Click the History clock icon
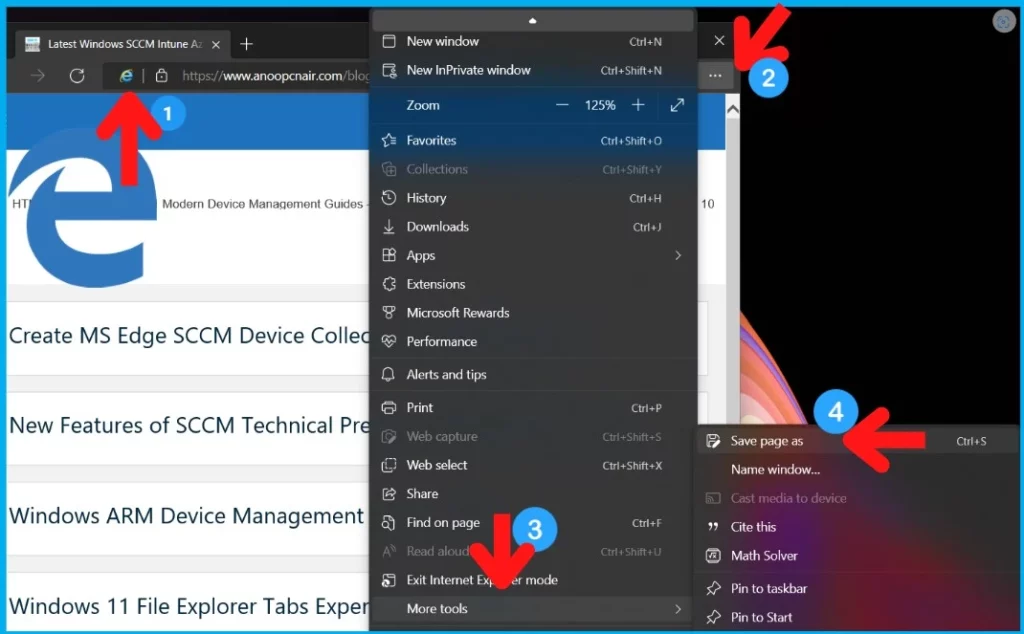The height and width of the screenshot is (634, 1024). point(389,198)
